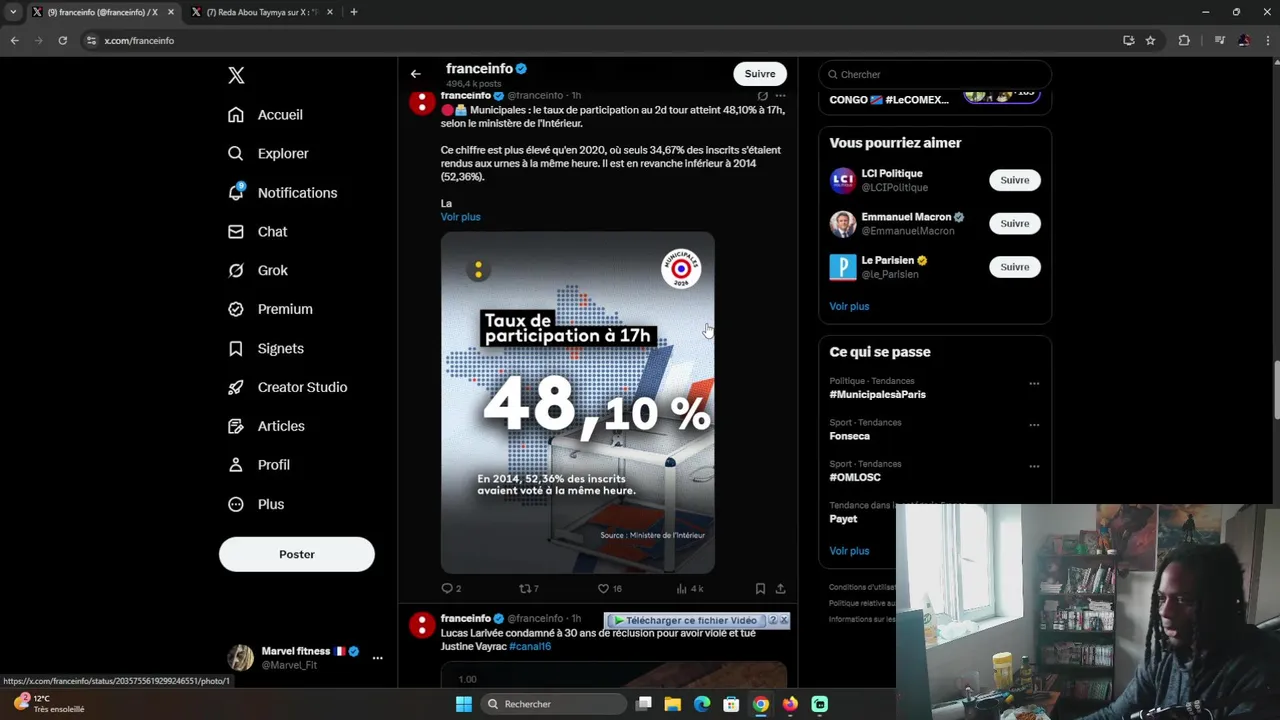Image resolution: width=1280 pixels, height=720 pixels.
Task: Follow Le Parisien
Action: pos(1015,267)
